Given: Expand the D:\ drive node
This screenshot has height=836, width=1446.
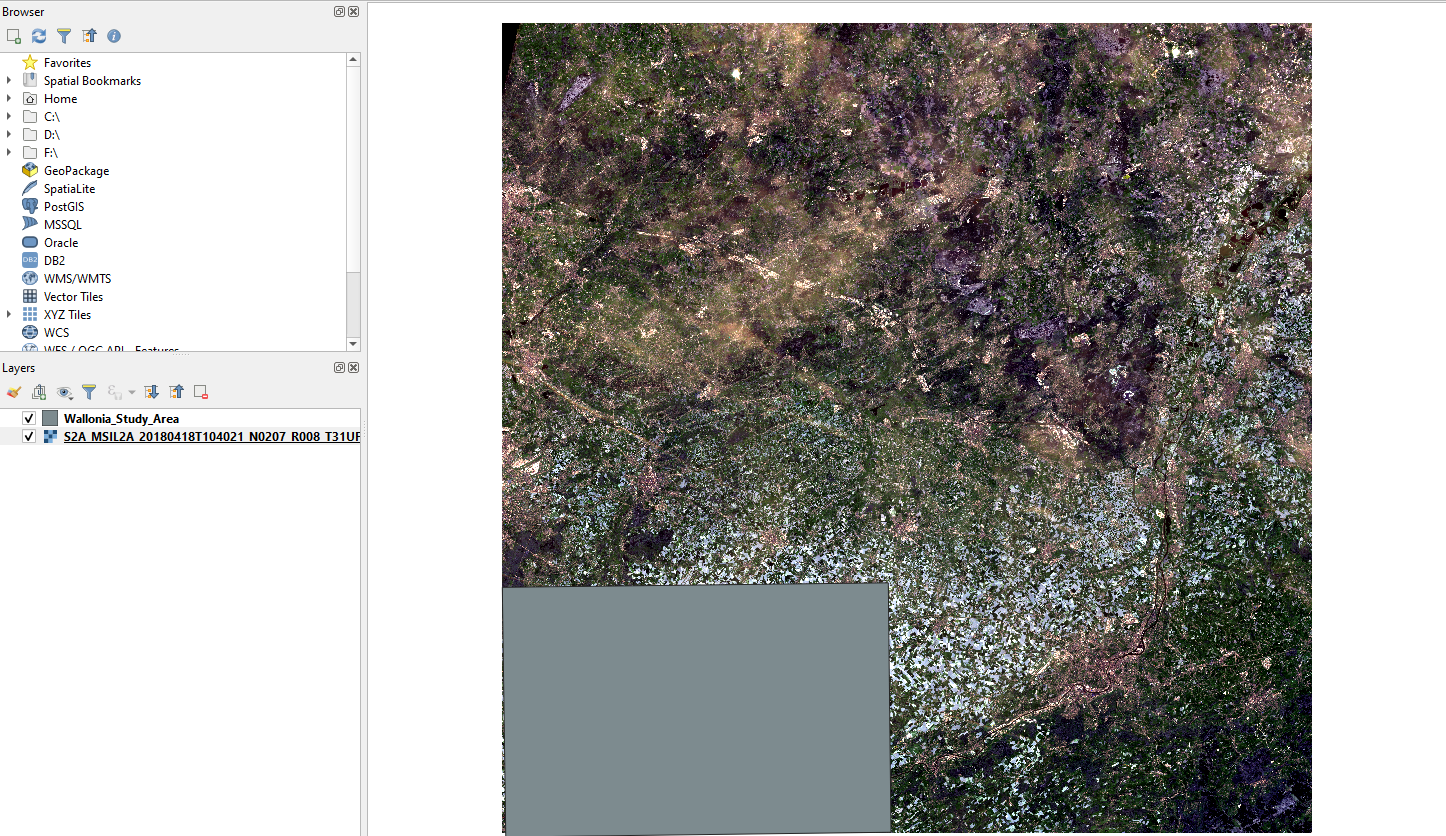Looking at the screenshot, I should [x=9, y=135].
